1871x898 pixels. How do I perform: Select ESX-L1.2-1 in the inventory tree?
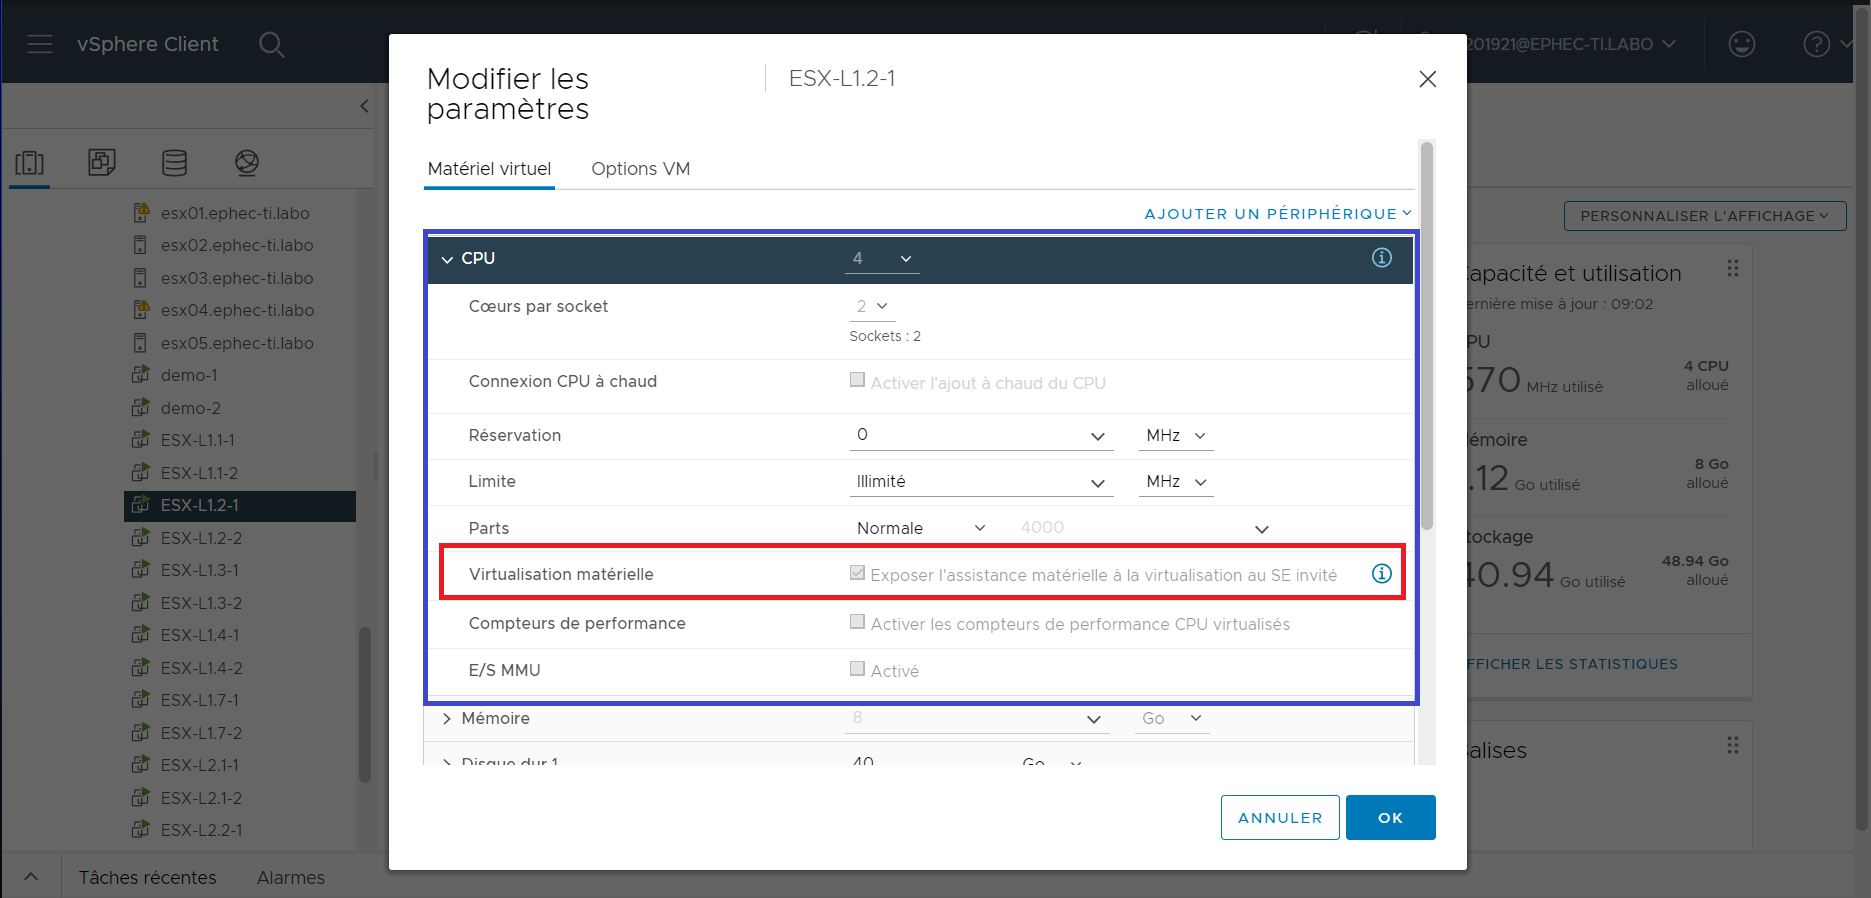point(240,505)
